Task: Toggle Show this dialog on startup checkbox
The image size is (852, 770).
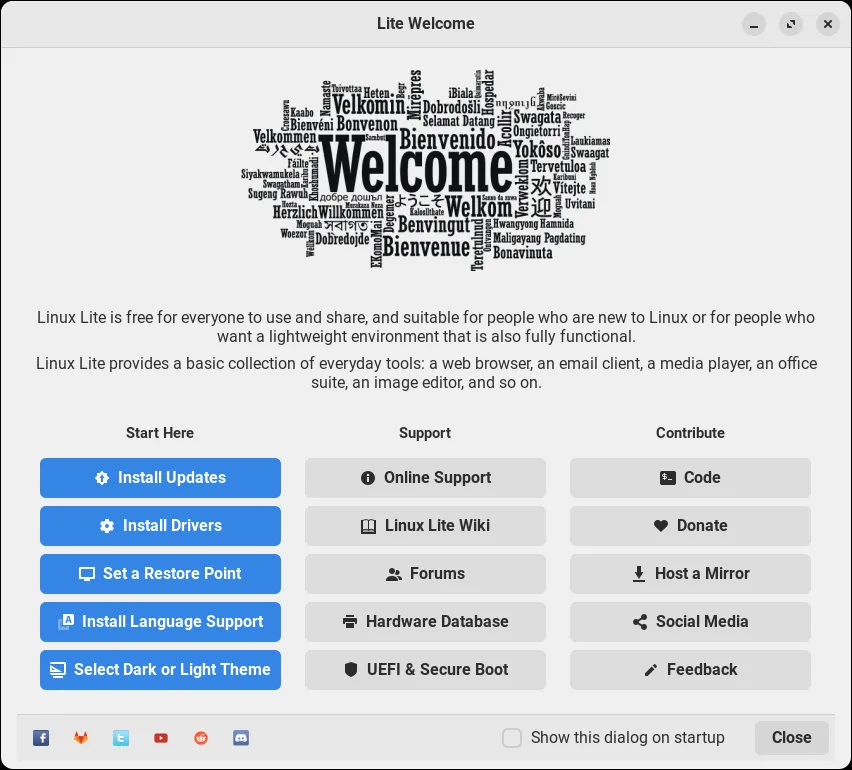Action: [512, 737]
